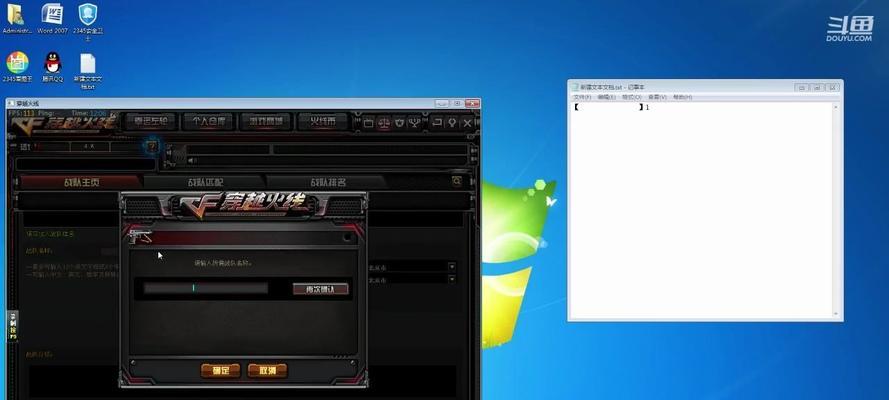Click the 再次确认 re-confirm button in dialog
The image size is (889, 400).
click(x=320, y=289)
